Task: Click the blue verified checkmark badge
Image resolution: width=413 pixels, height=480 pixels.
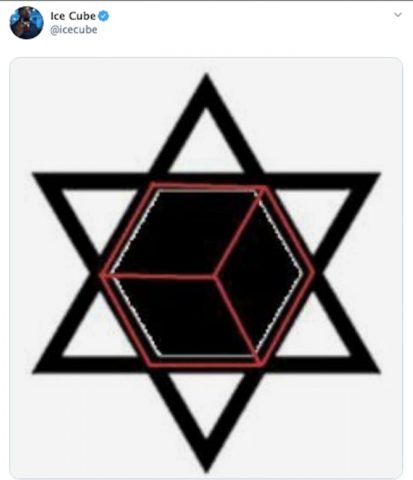Action: click(103, 16)
